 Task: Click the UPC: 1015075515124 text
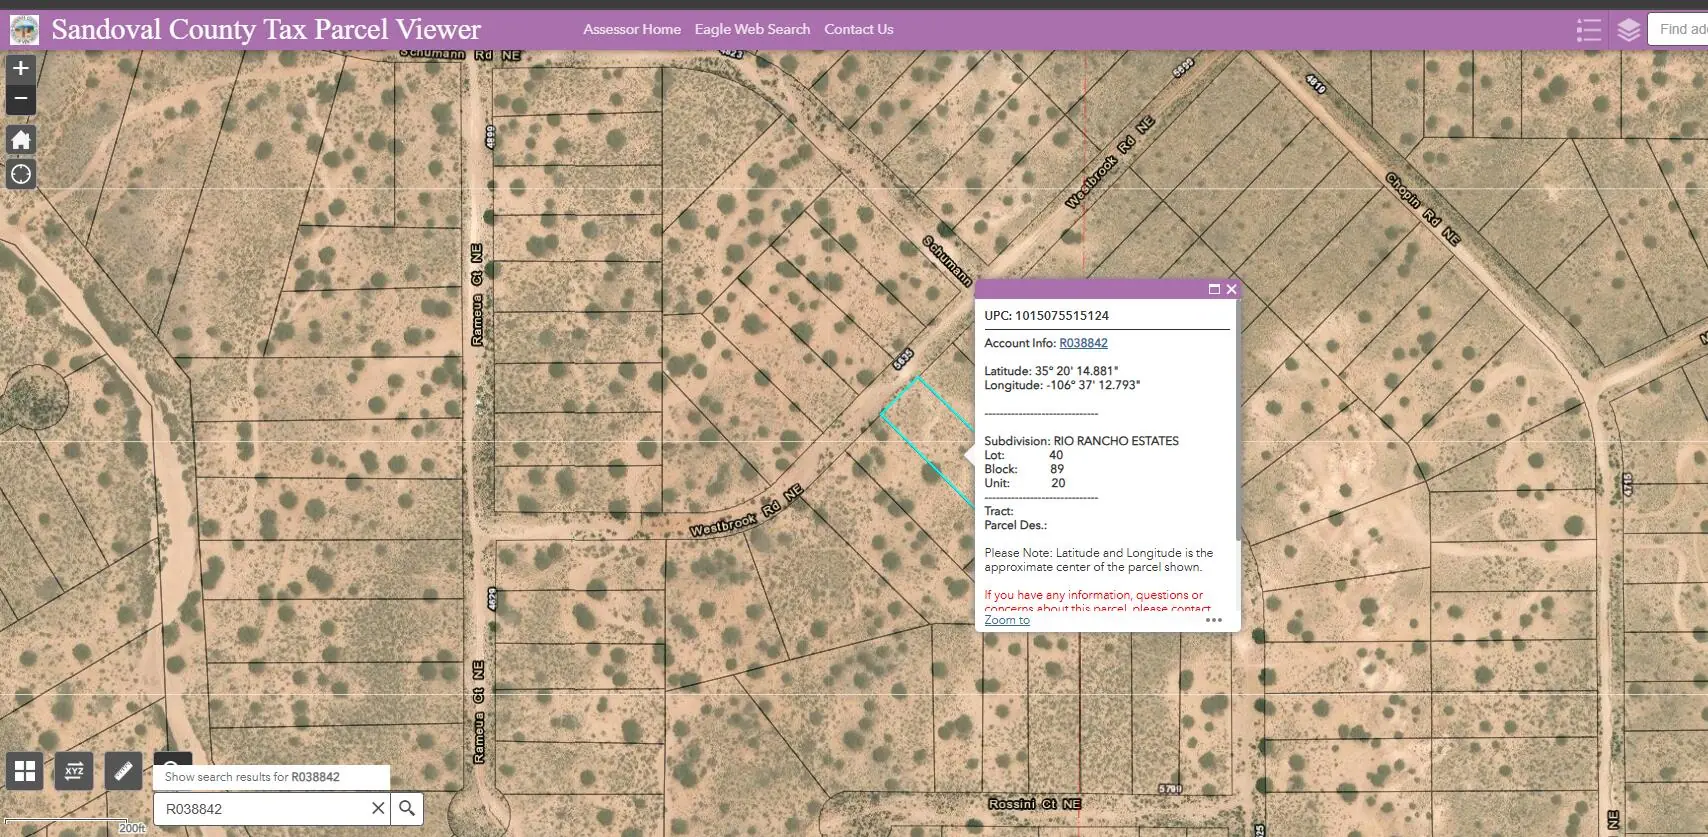(x=1046, y=315)
